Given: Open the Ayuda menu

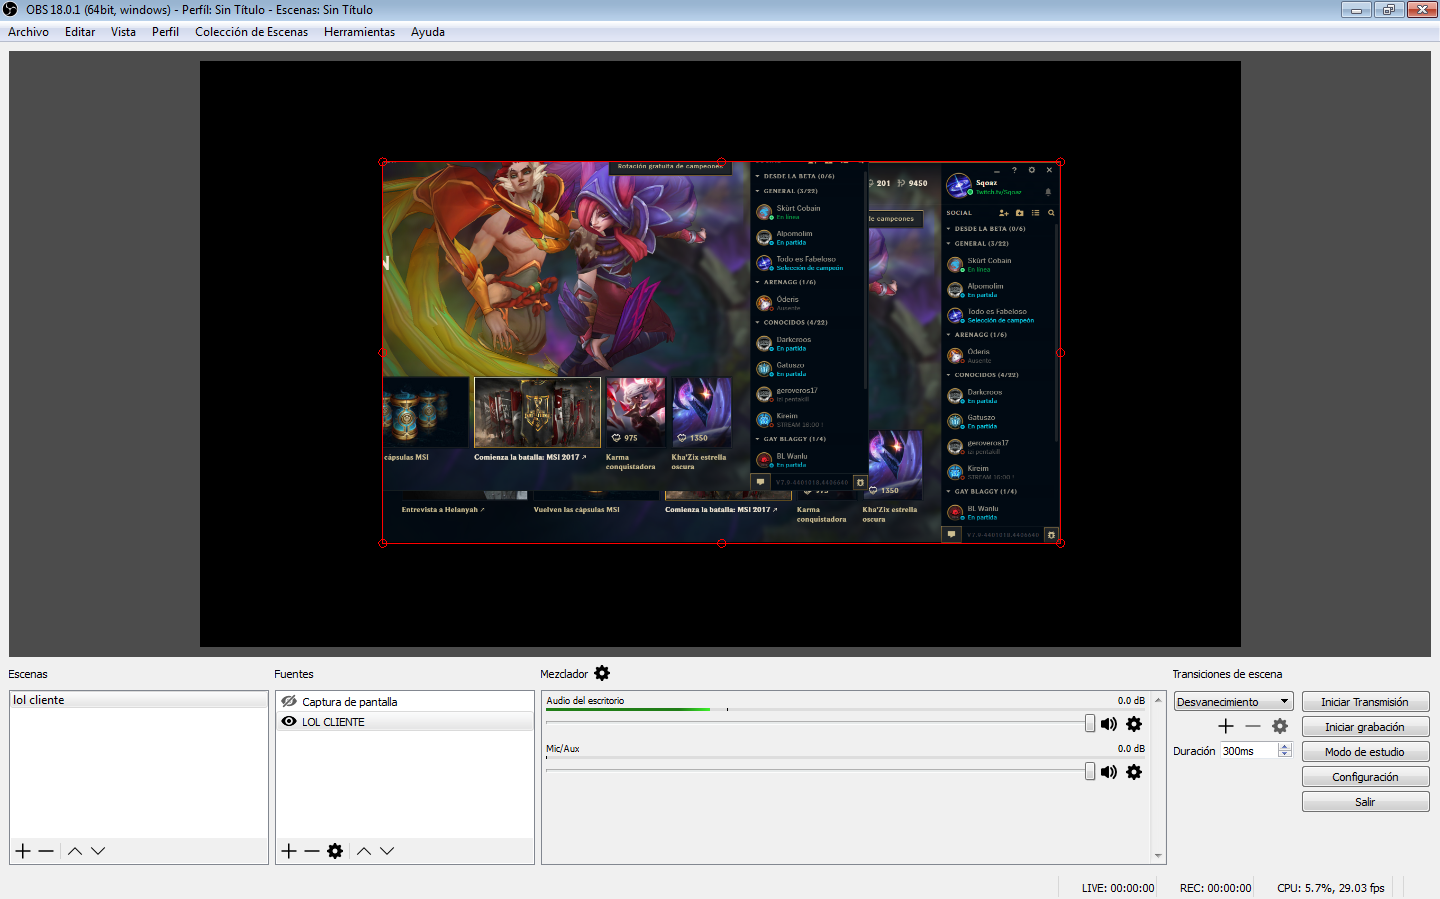Looking at the screenshot, I should click(x=428, y=32).
